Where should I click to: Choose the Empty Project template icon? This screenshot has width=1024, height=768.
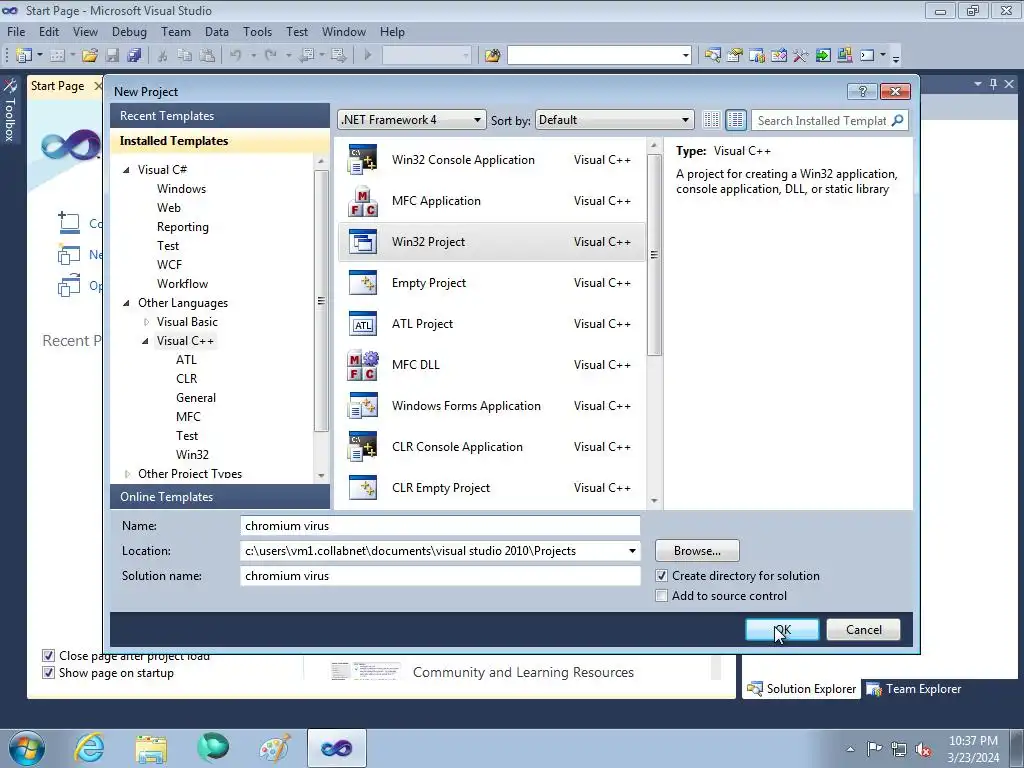[x=362, y=283]
